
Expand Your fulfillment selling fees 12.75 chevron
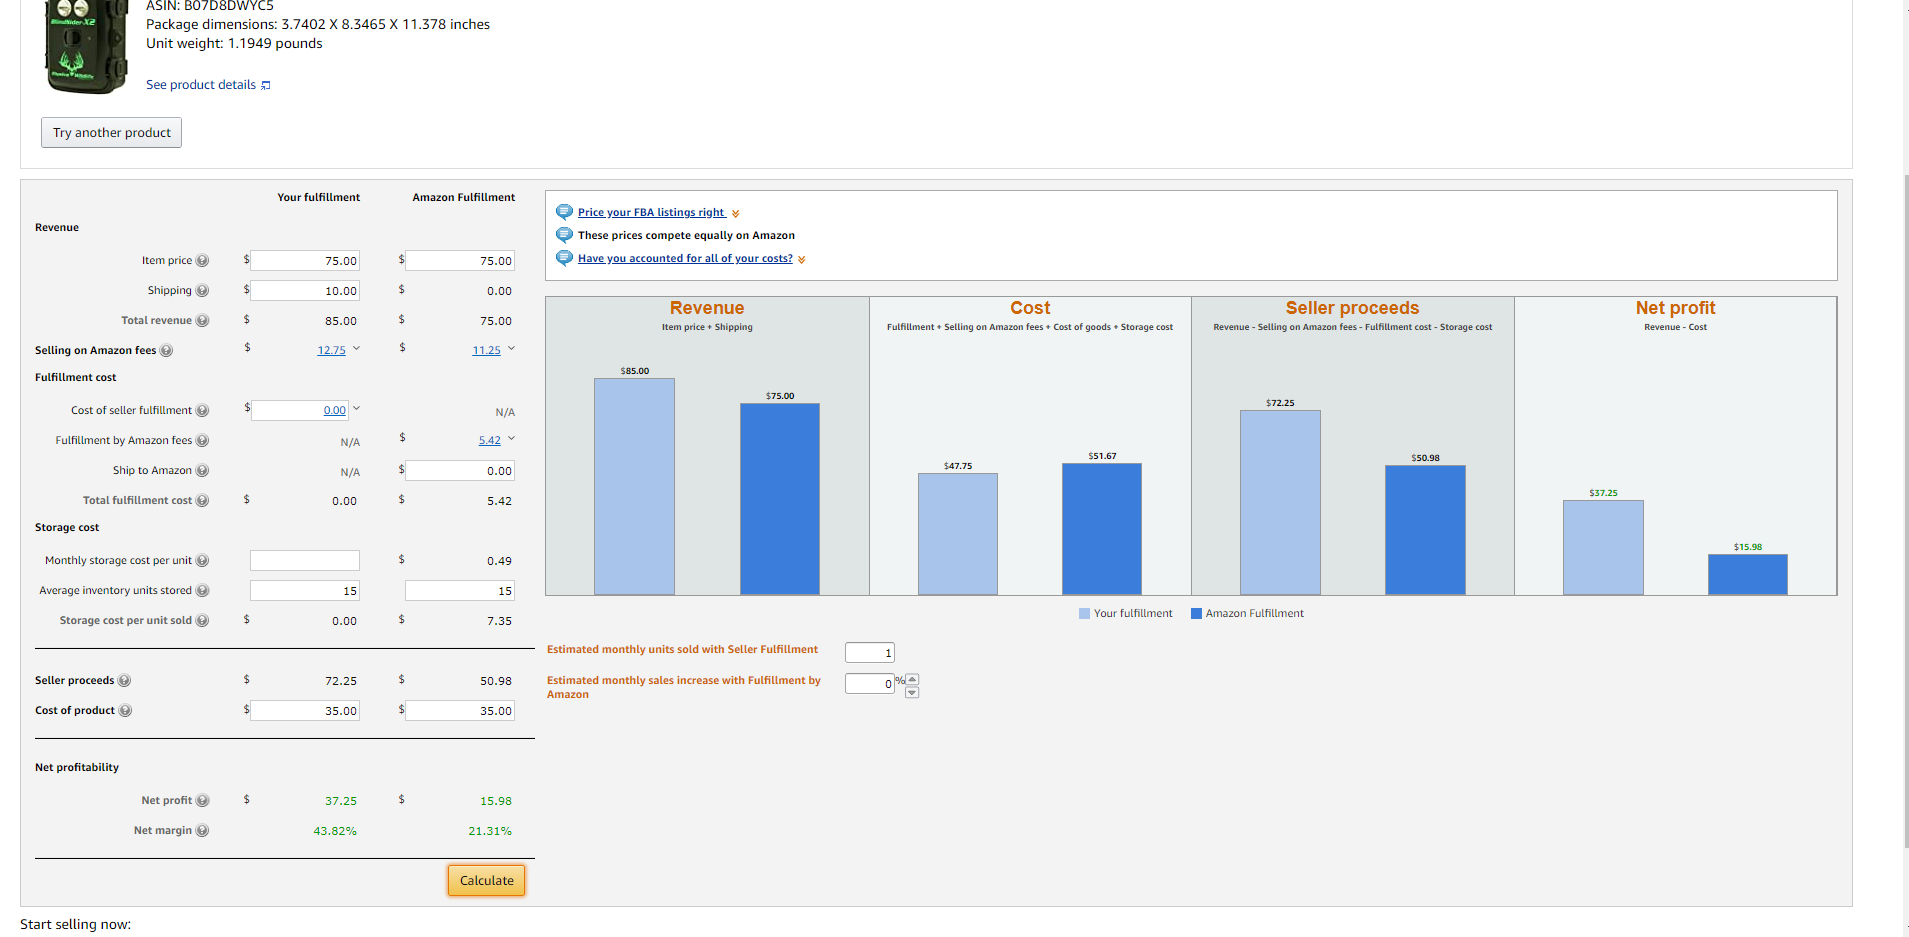[356, 349]
